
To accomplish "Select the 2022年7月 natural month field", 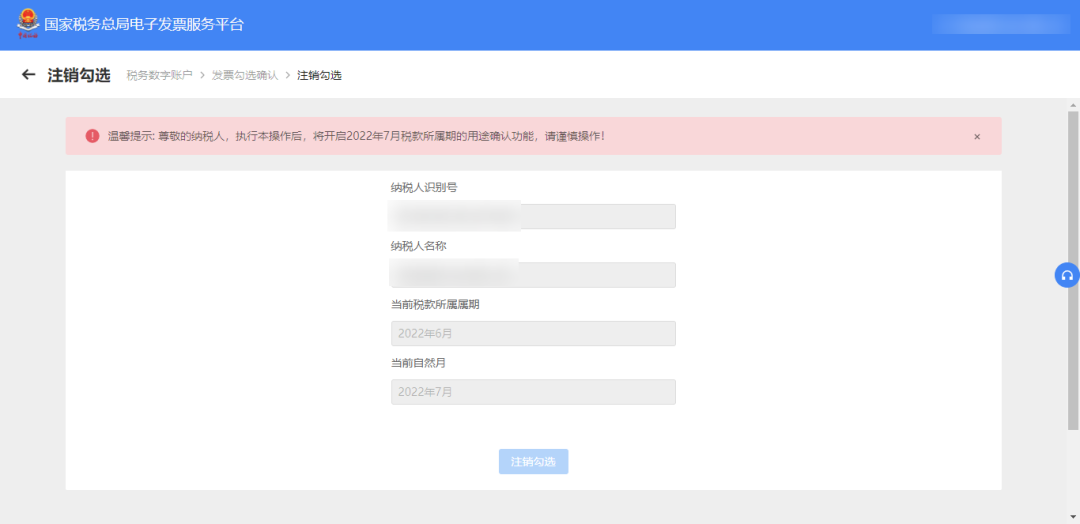I will click(x=533, y=392).
